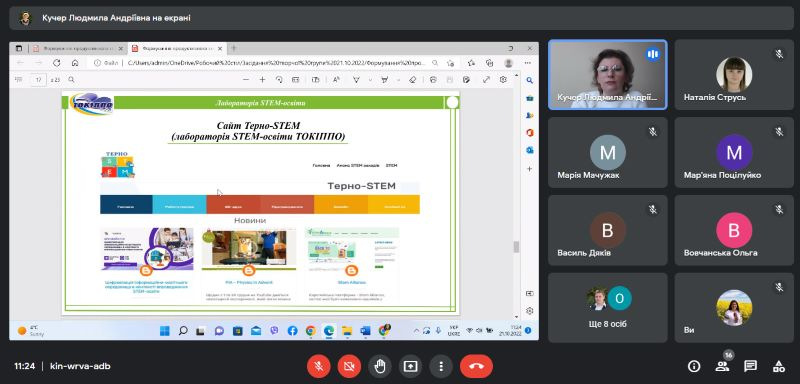Image resolution: width=800 pixels, height=384 pixels.
Task: Open the in-call chat panel
Action: tap(751, 366)
